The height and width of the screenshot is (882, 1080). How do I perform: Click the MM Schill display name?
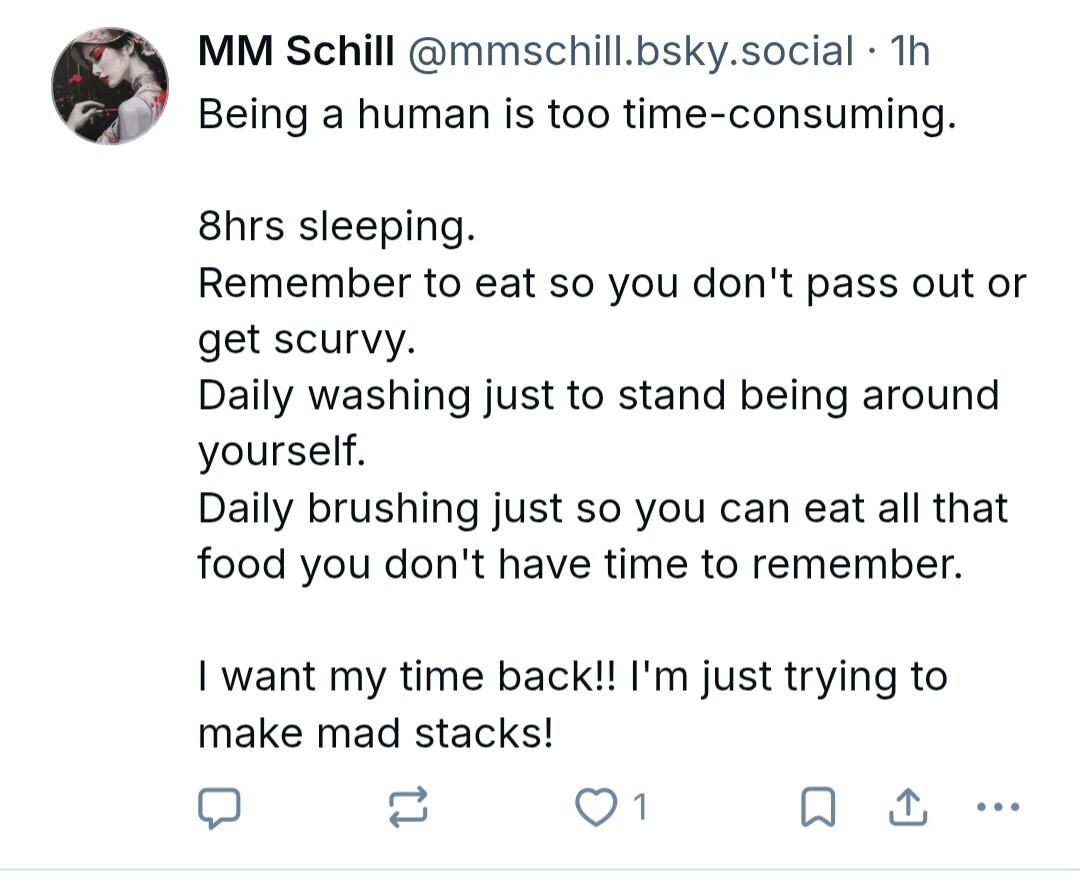[296, 52]
